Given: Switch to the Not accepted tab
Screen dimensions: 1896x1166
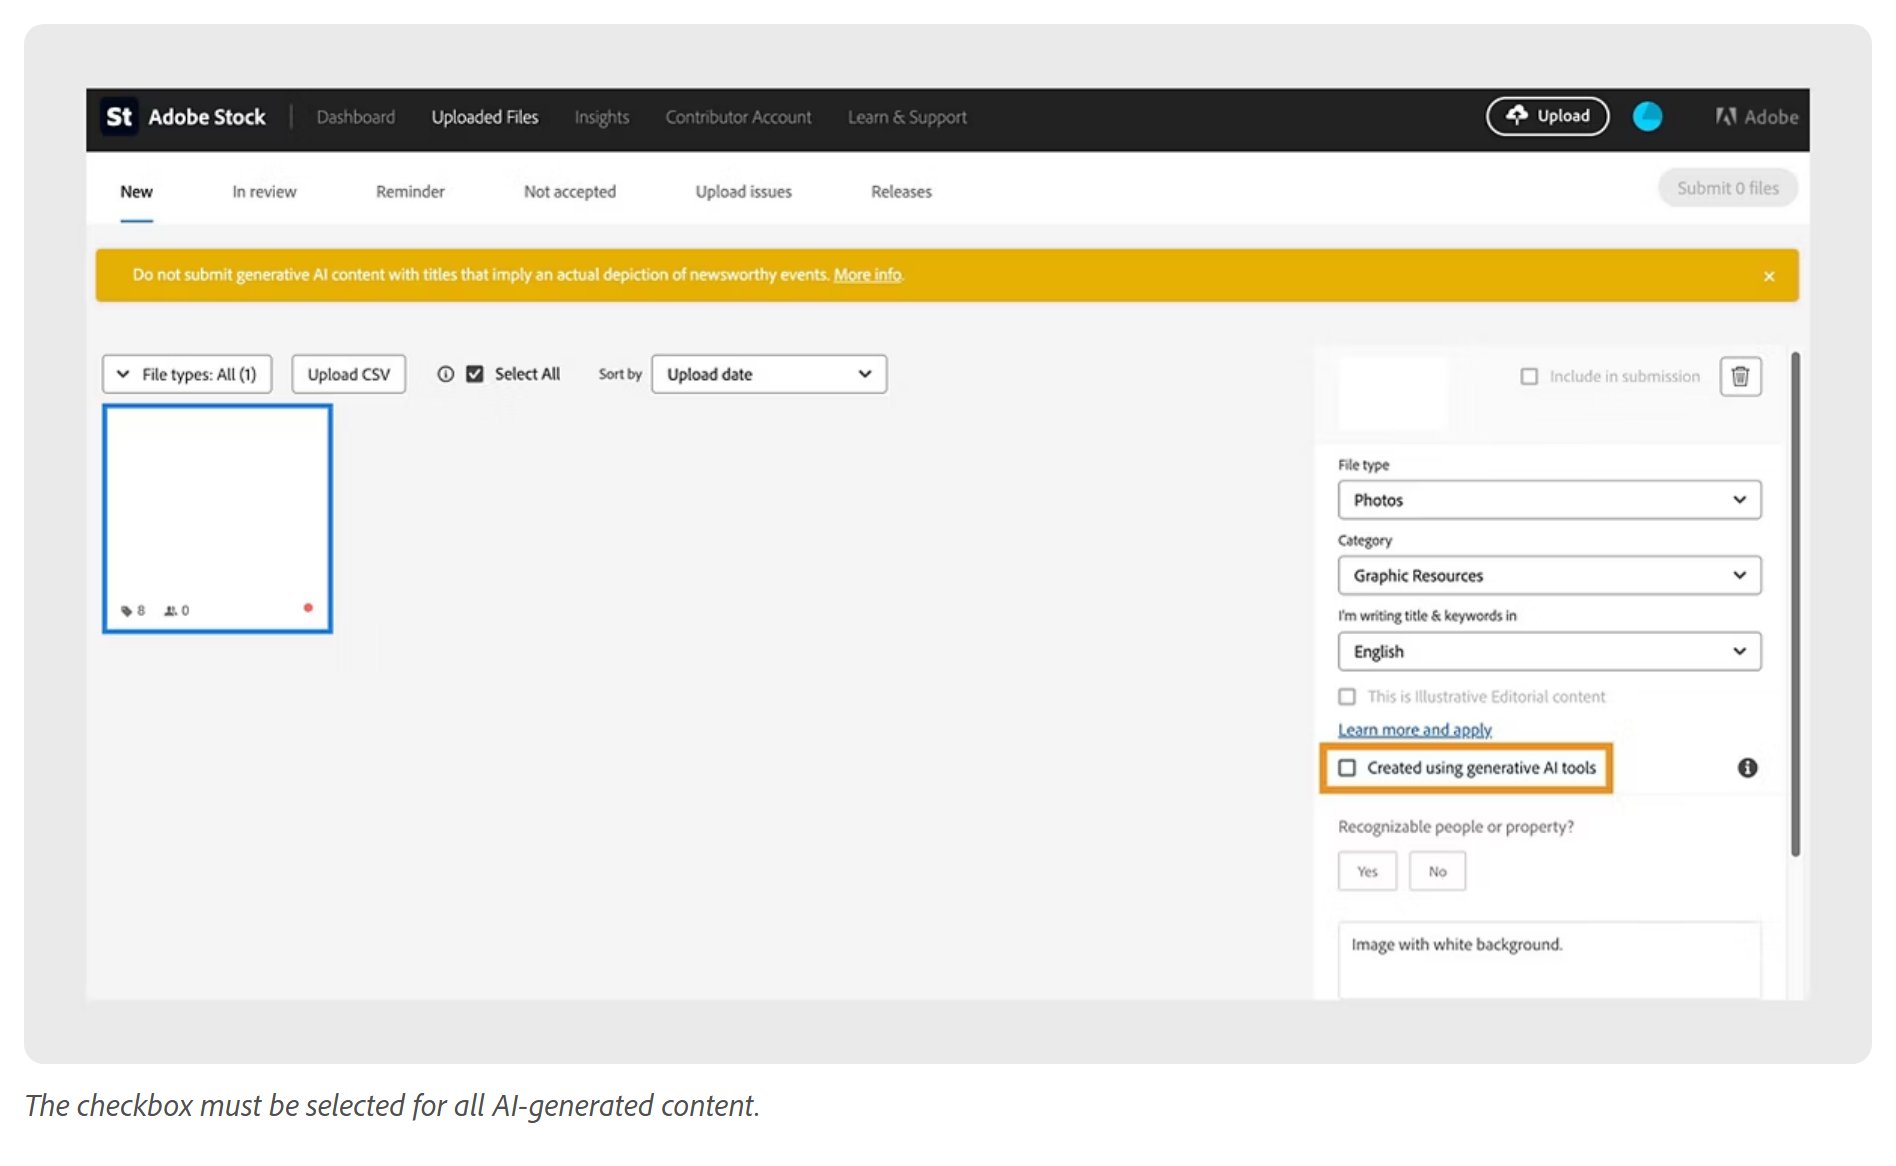Looking at the screenshot, I should 570,192.
